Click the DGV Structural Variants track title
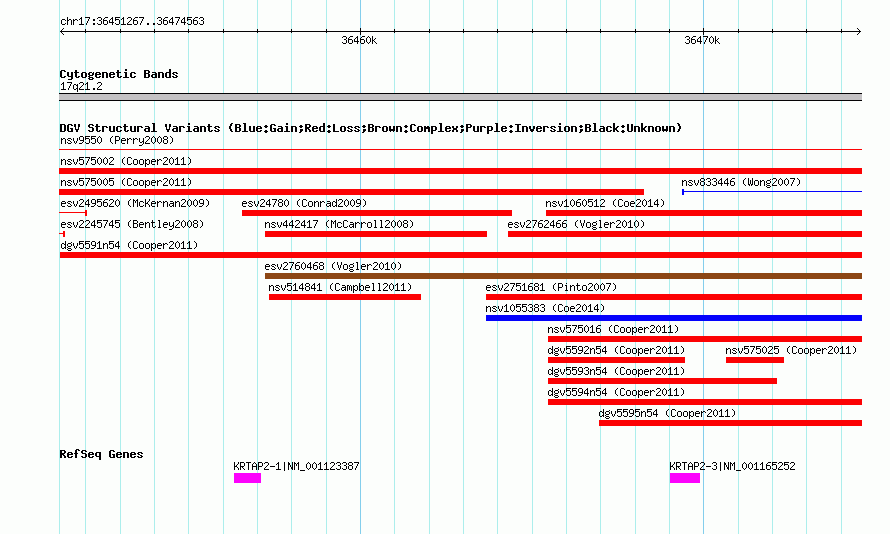 (x=371, y=128)
